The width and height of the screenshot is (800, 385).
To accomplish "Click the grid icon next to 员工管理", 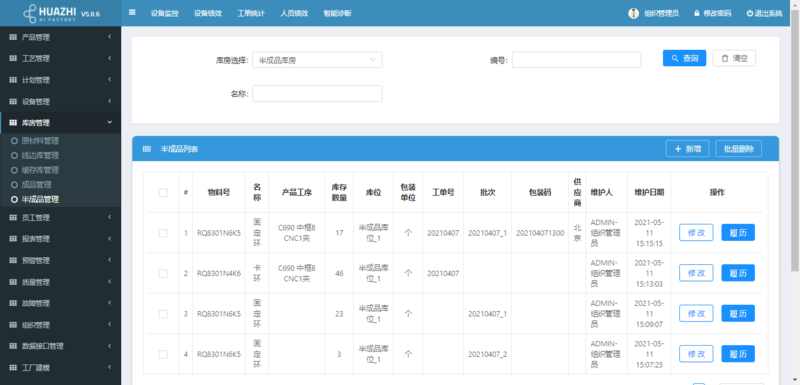I will 13,218.
